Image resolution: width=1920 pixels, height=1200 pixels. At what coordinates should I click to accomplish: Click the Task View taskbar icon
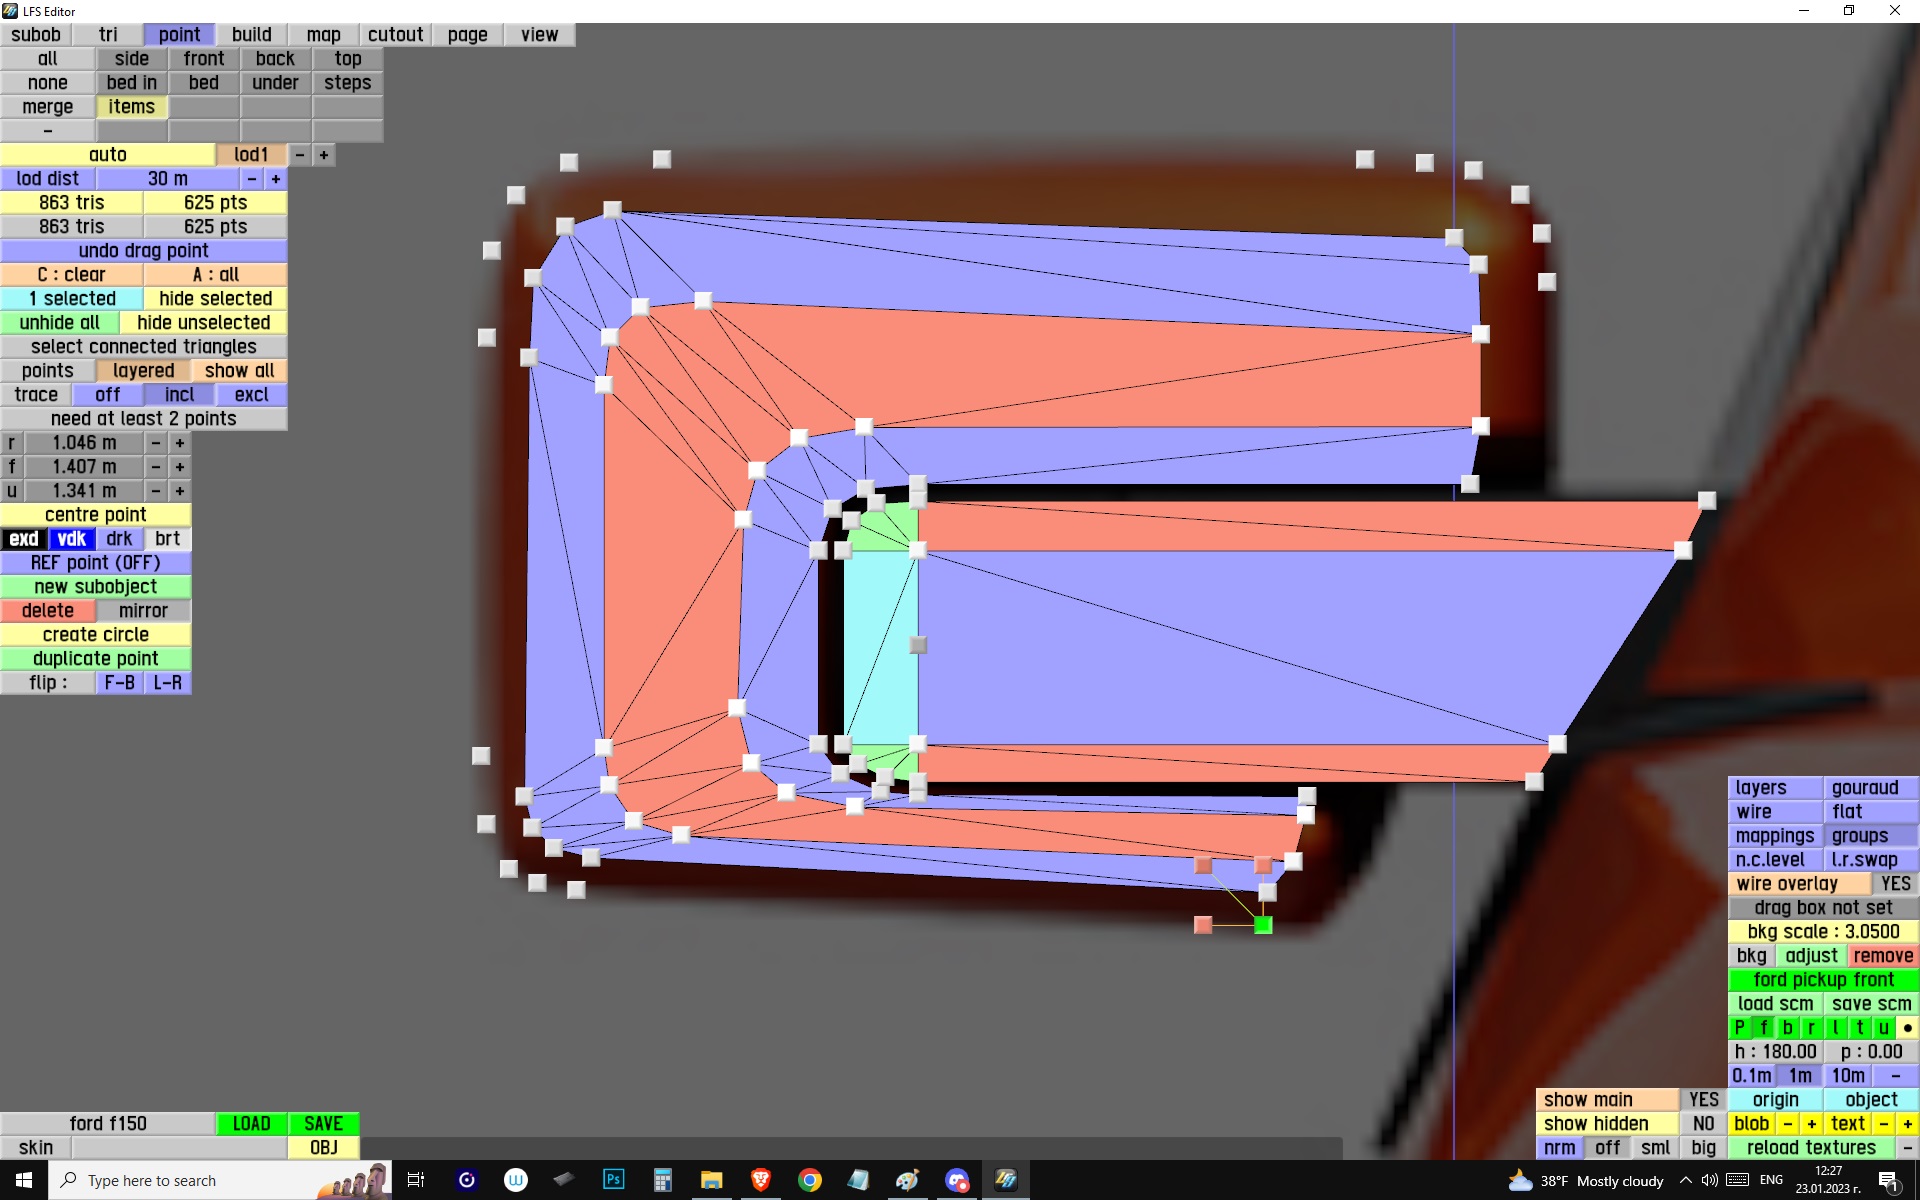click(416, 1180)
